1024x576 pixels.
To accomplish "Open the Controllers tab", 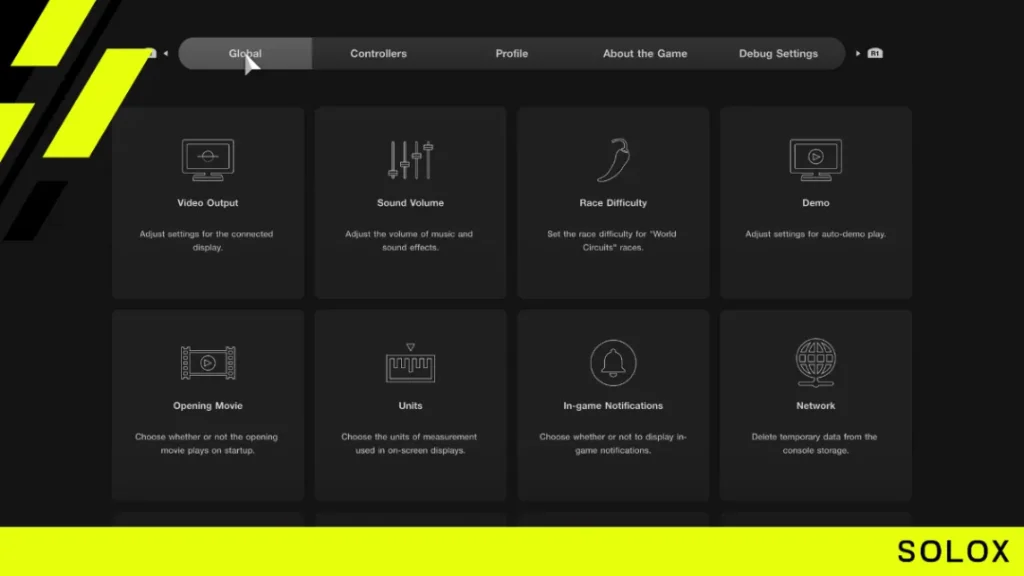I will [x=378, y=54].
